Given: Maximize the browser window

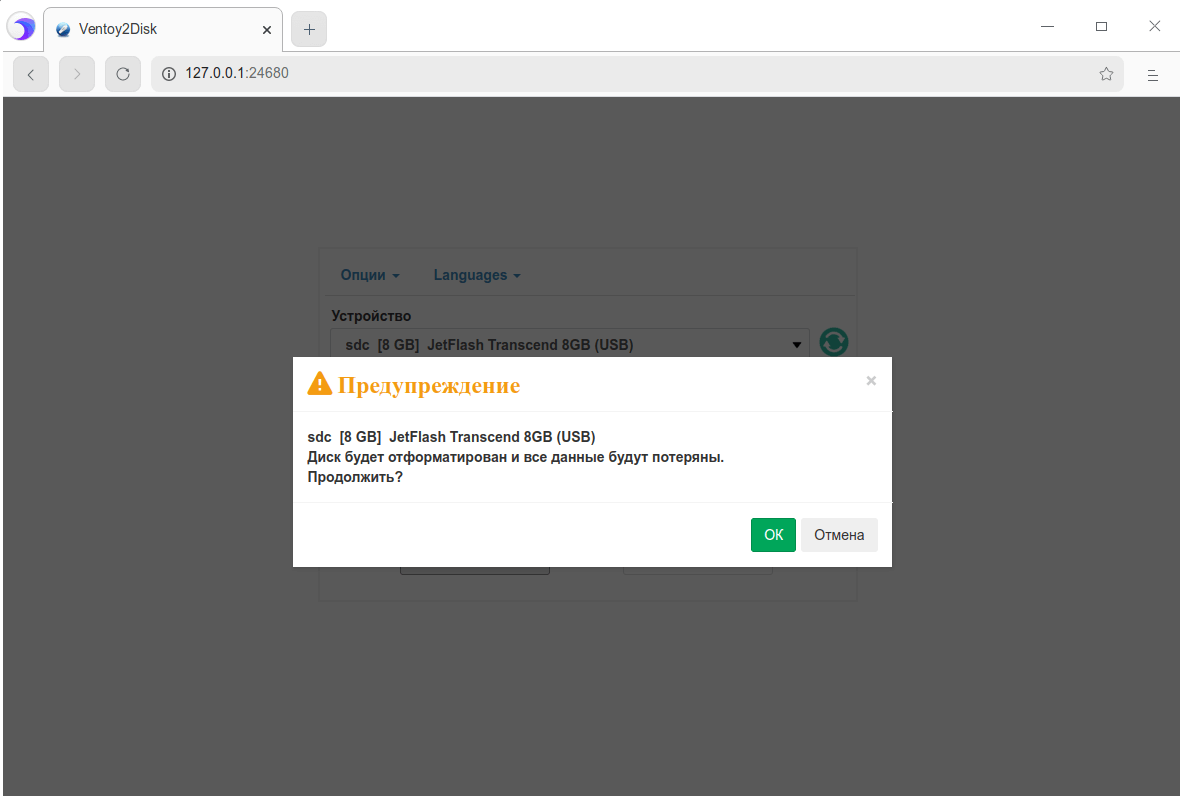Looking at the screenshot, I should (x=1101, y=26).
